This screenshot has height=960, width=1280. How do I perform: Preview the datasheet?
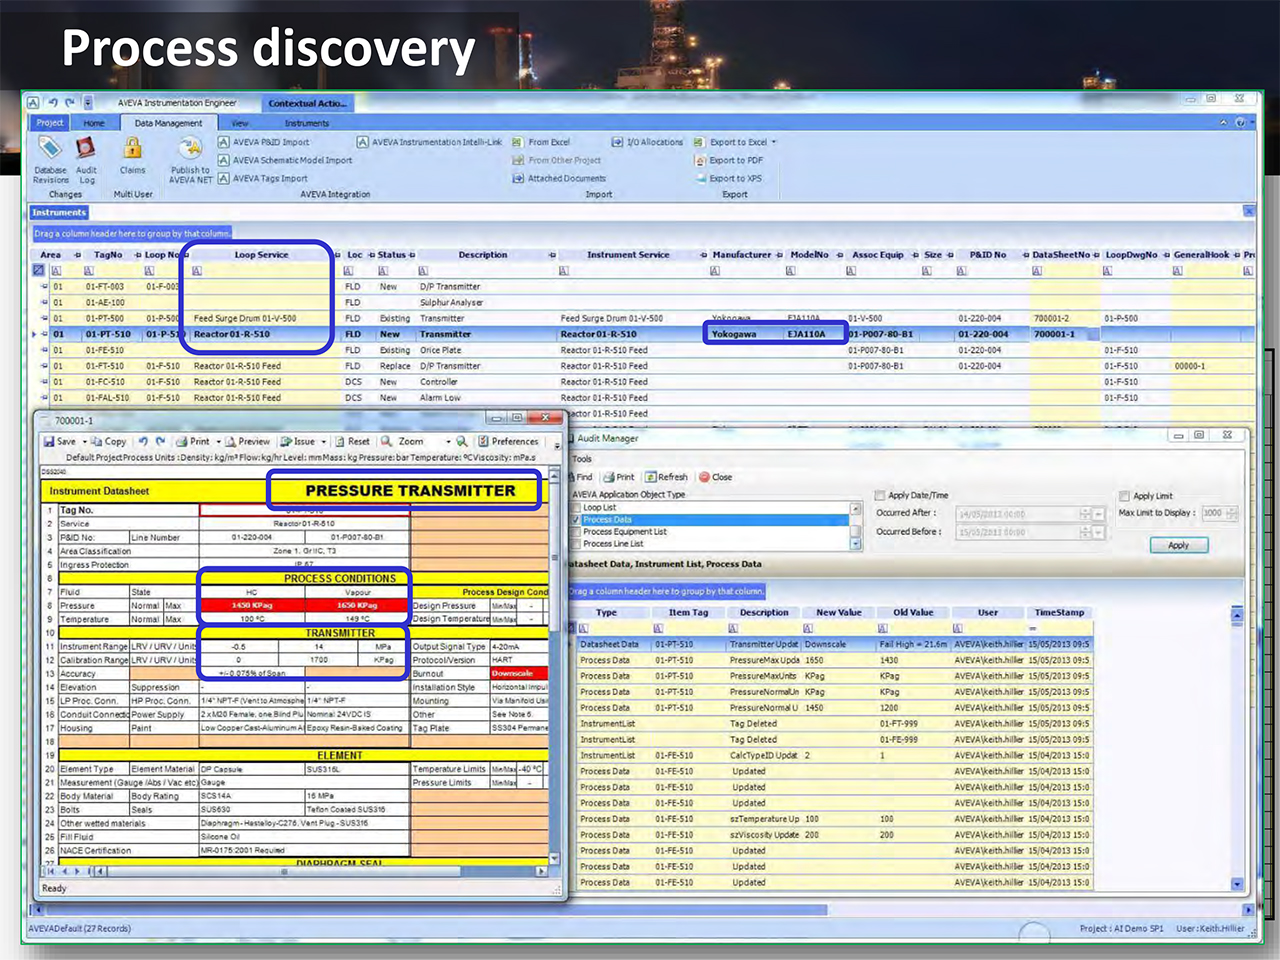(247, 441)
